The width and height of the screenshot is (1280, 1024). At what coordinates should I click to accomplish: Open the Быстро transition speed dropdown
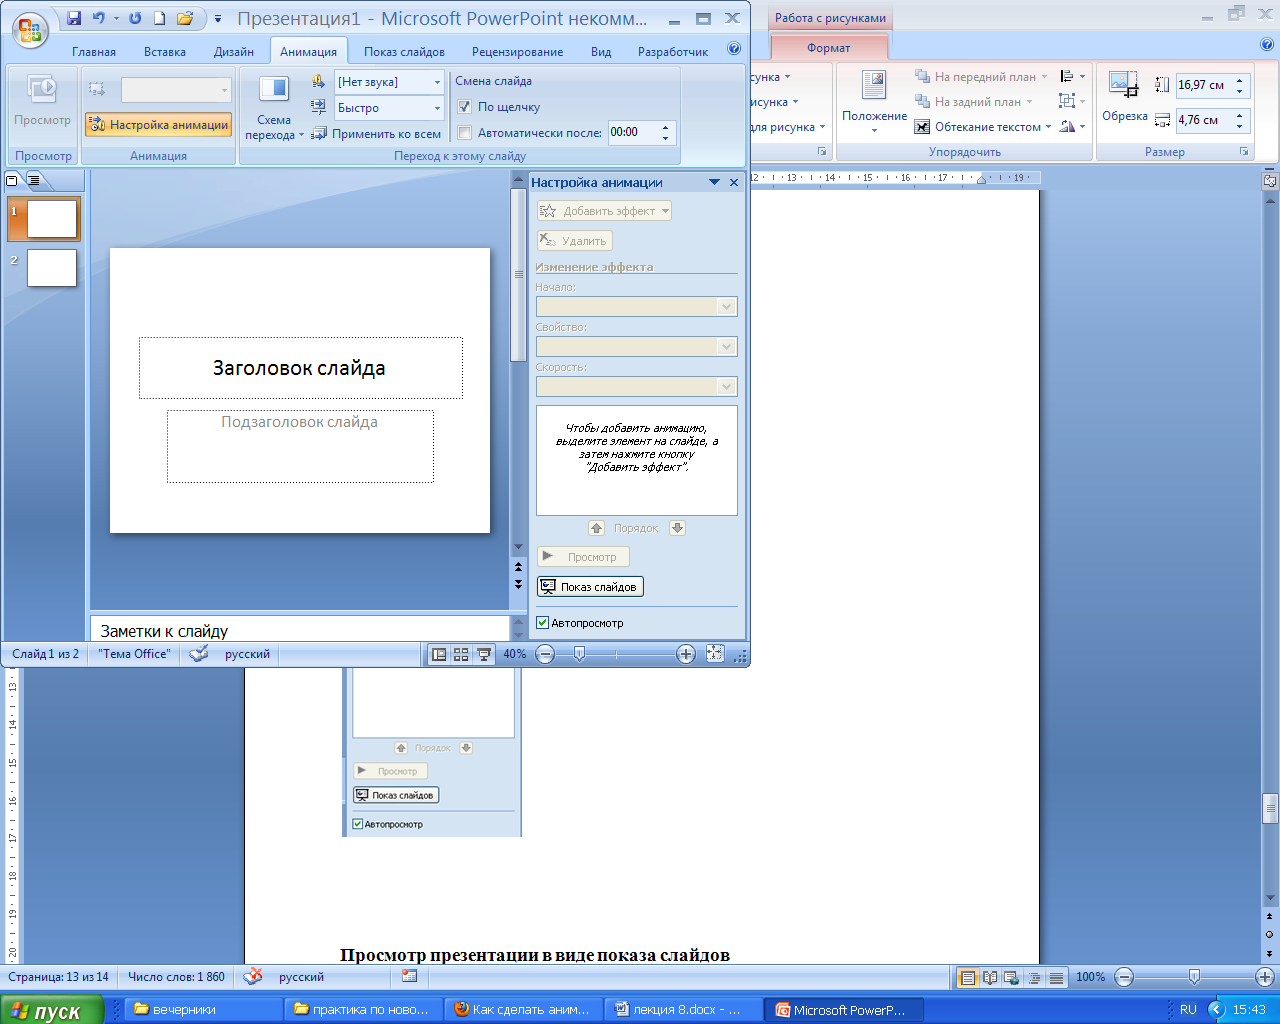[437, 108]
